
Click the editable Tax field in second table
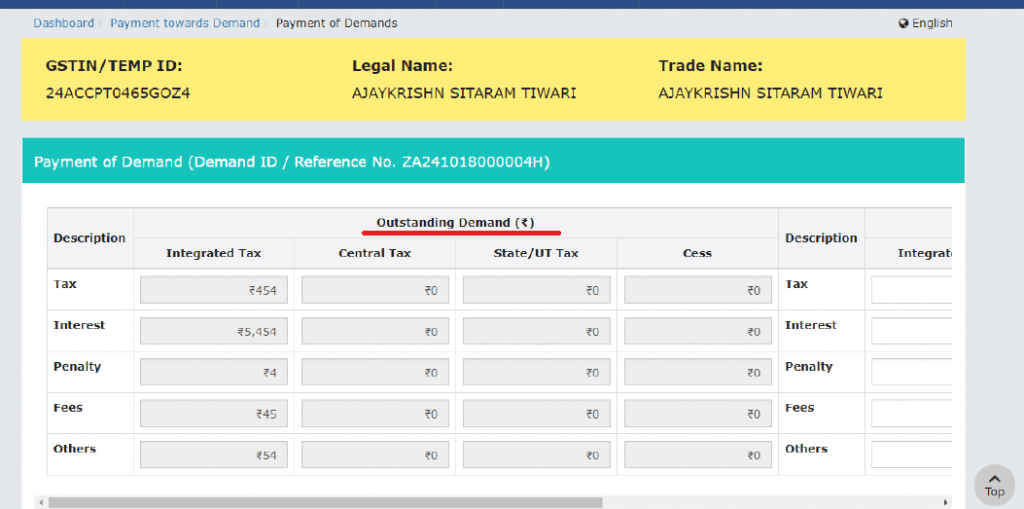(x=912, y=290)
